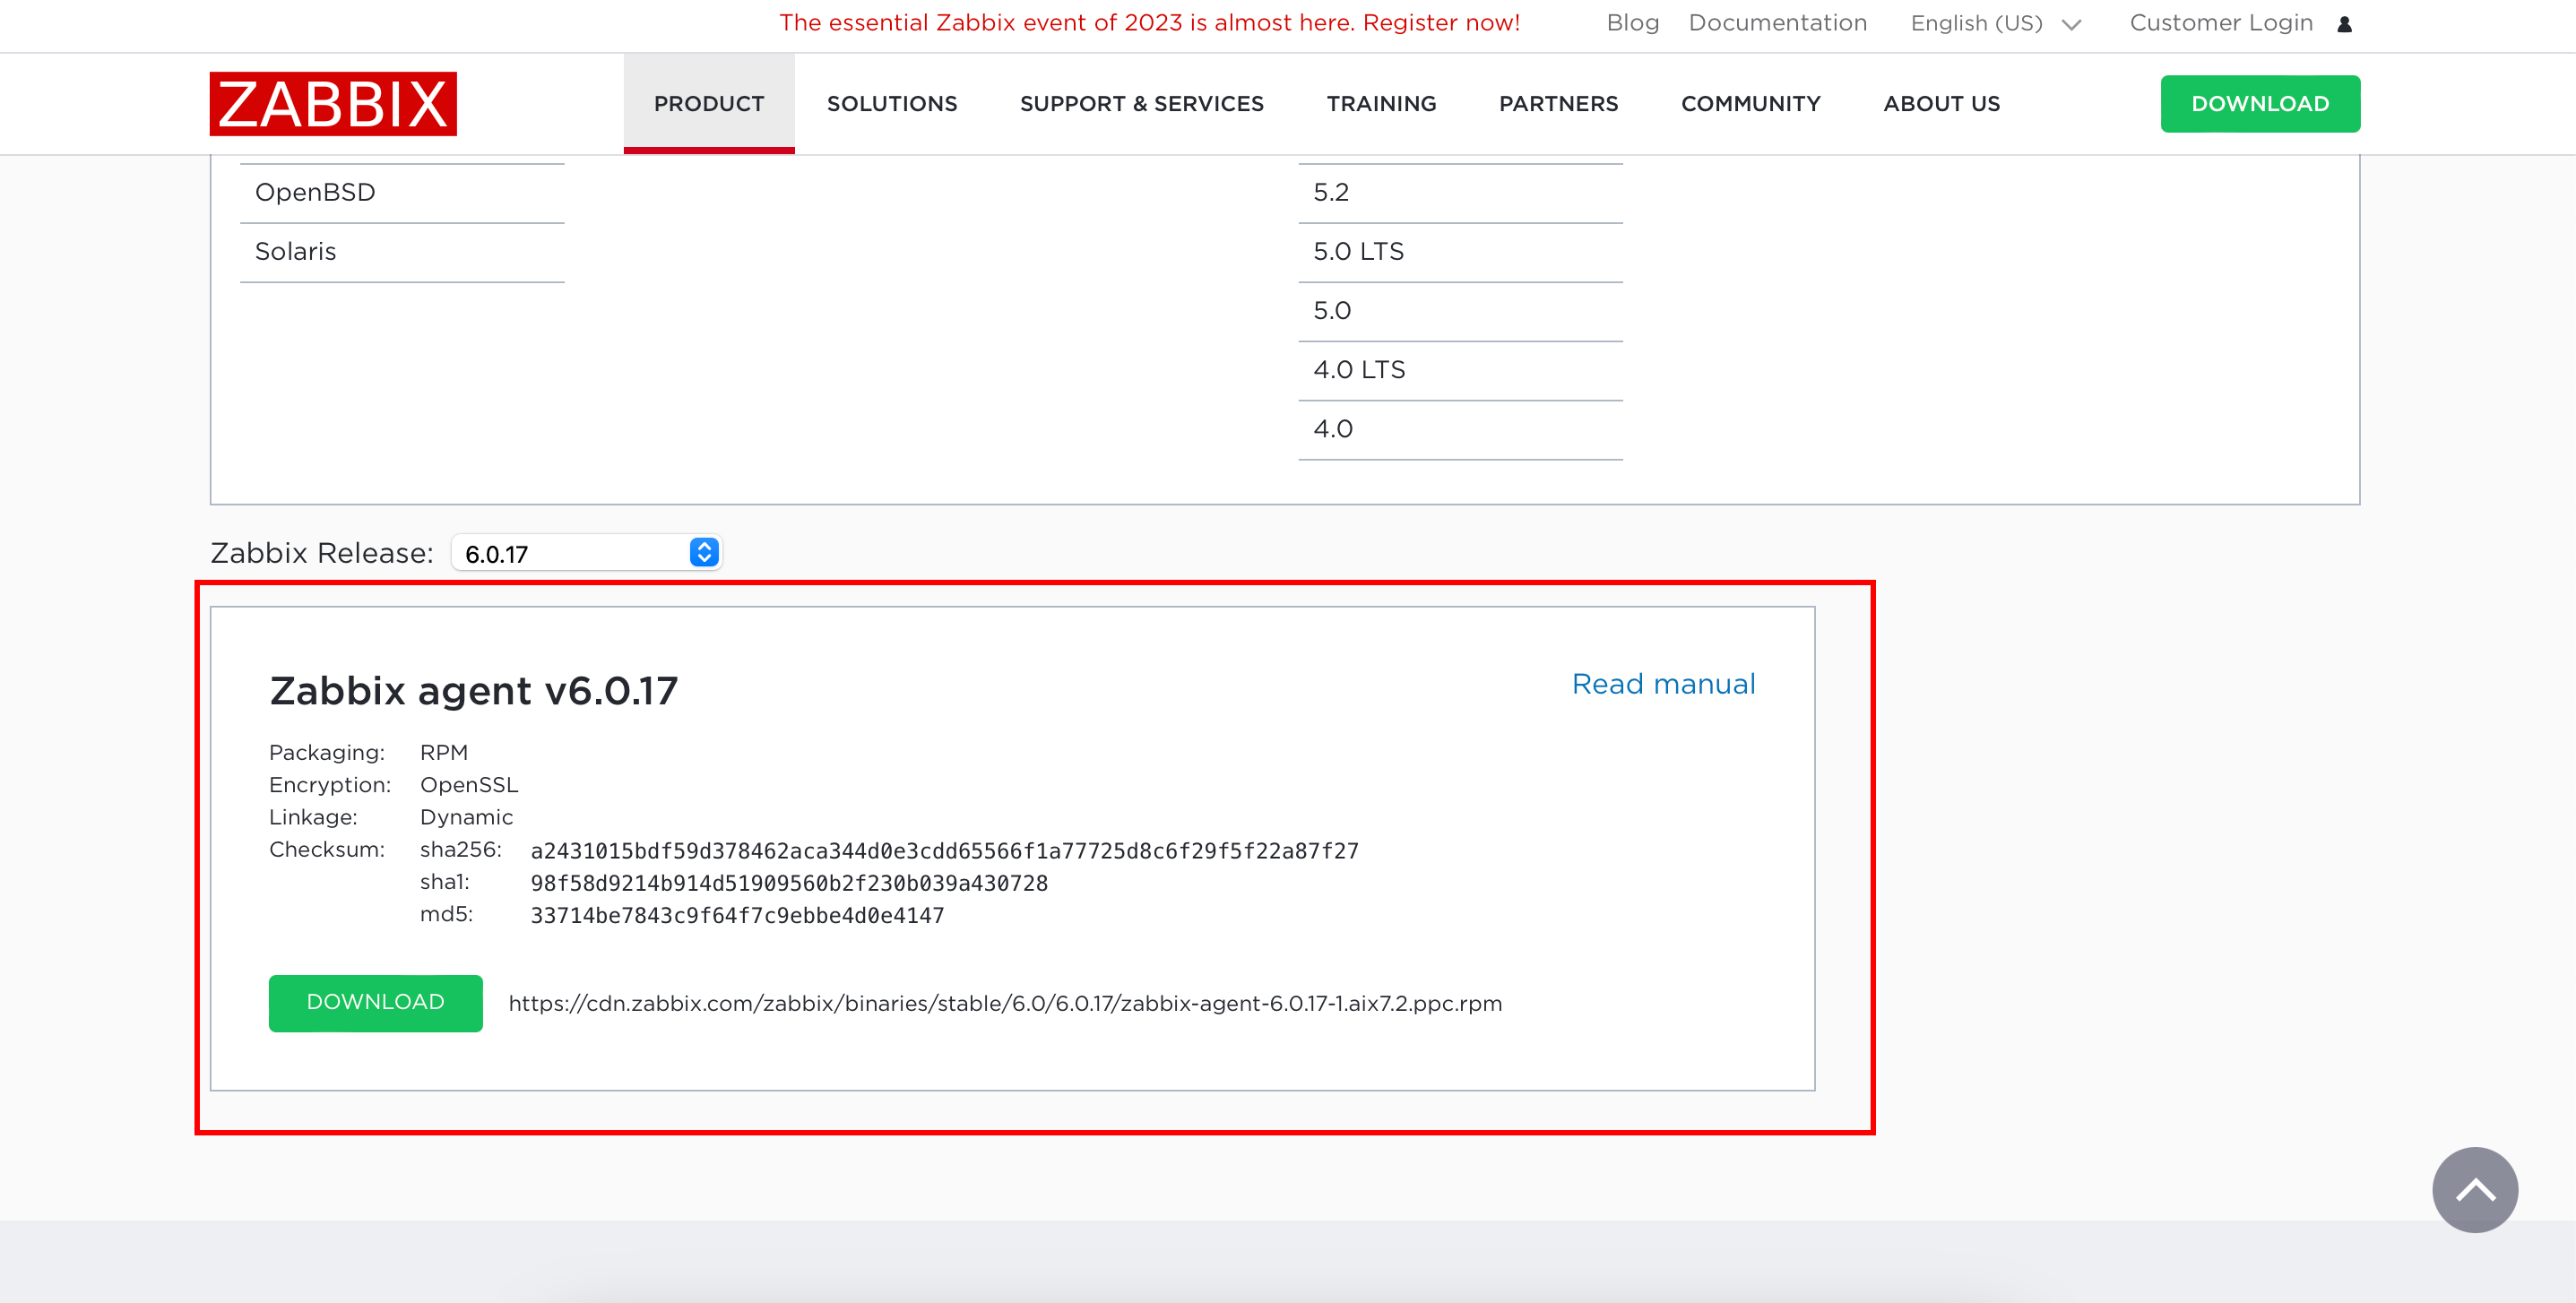The height and width of the screenshot is (1303, 2576).
Task: Open the TRAINING menu
Action: 1381,104
